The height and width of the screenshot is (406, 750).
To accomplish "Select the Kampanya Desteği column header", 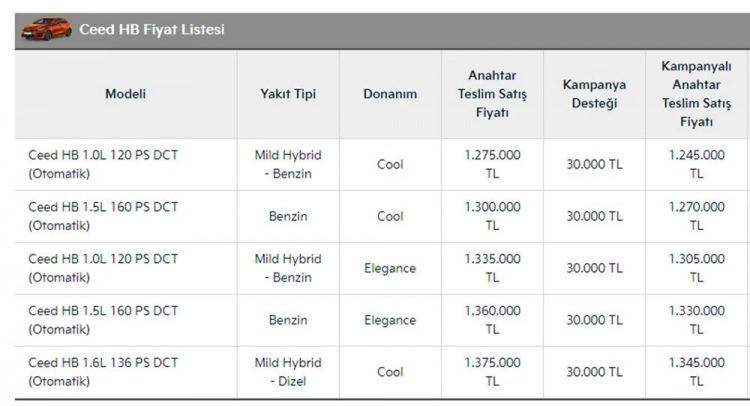I will tap(594, 94).
